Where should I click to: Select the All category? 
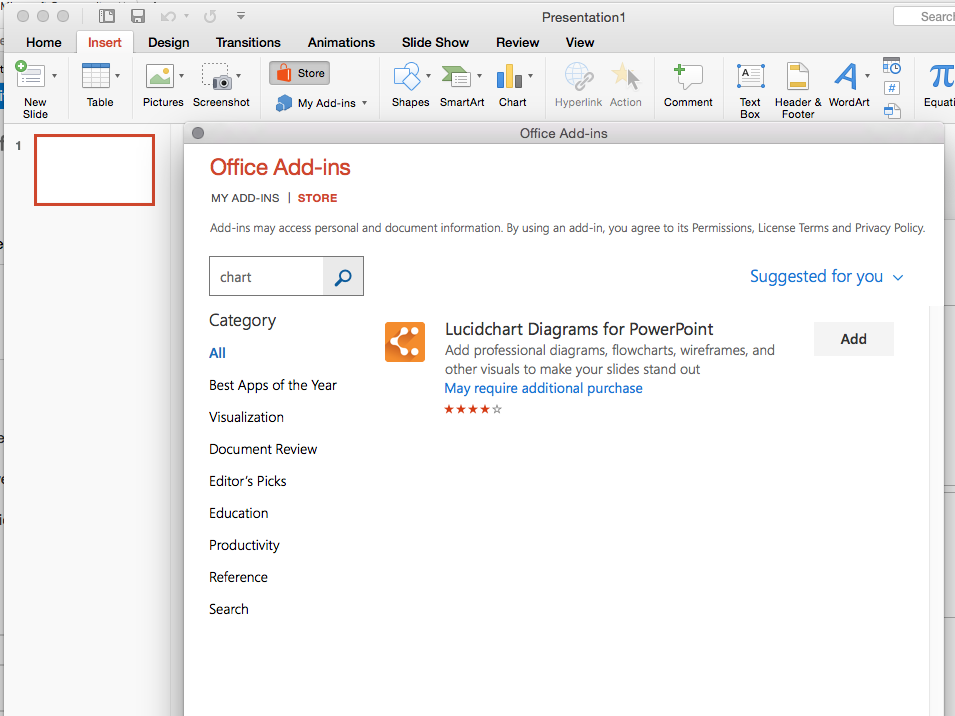(217, 353)
